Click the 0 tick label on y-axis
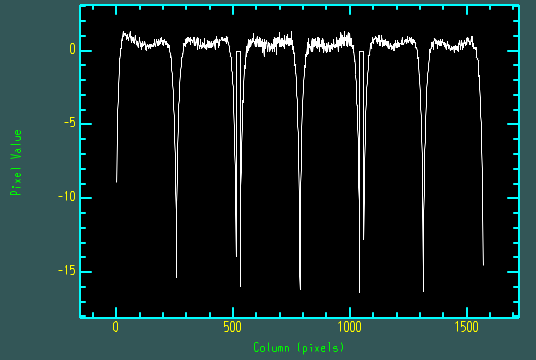The width and height of the screenshot is (536, 360). coord(72,50)
